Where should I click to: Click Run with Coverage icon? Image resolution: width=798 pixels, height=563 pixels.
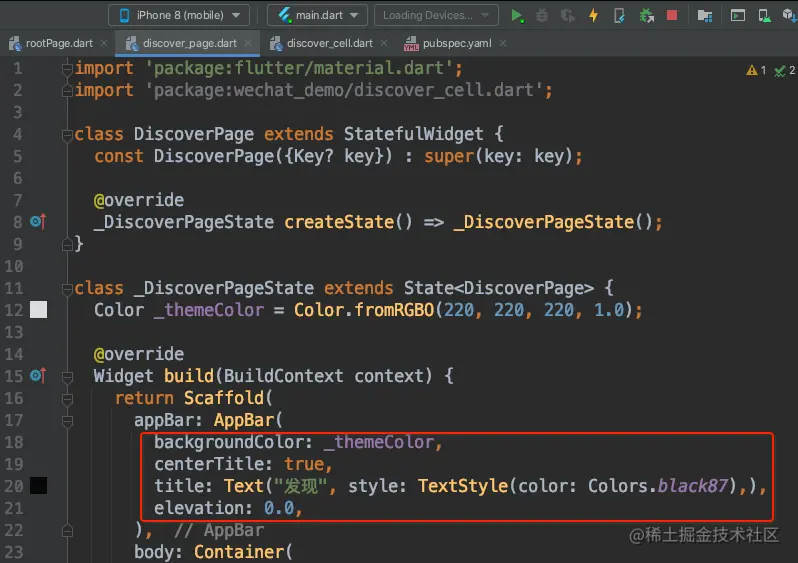567,15
